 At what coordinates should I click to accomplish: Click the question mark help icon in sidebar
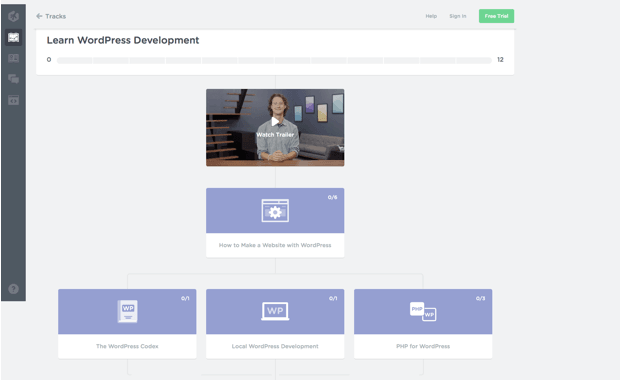[x=13, y=289]
